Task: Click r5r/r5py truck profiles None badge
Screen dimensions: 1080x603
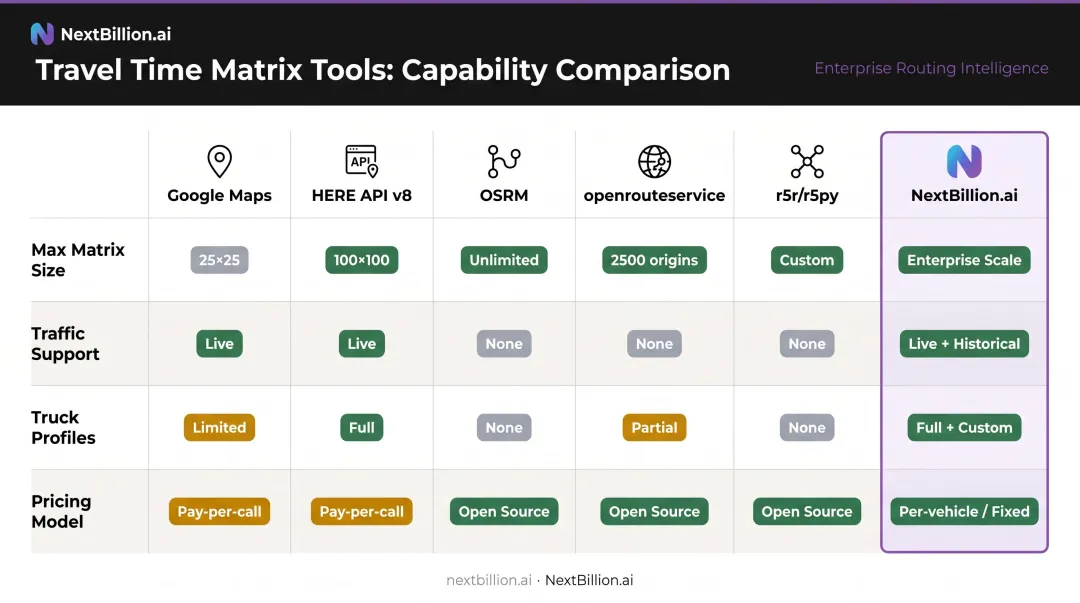Action: coord(807,427)
